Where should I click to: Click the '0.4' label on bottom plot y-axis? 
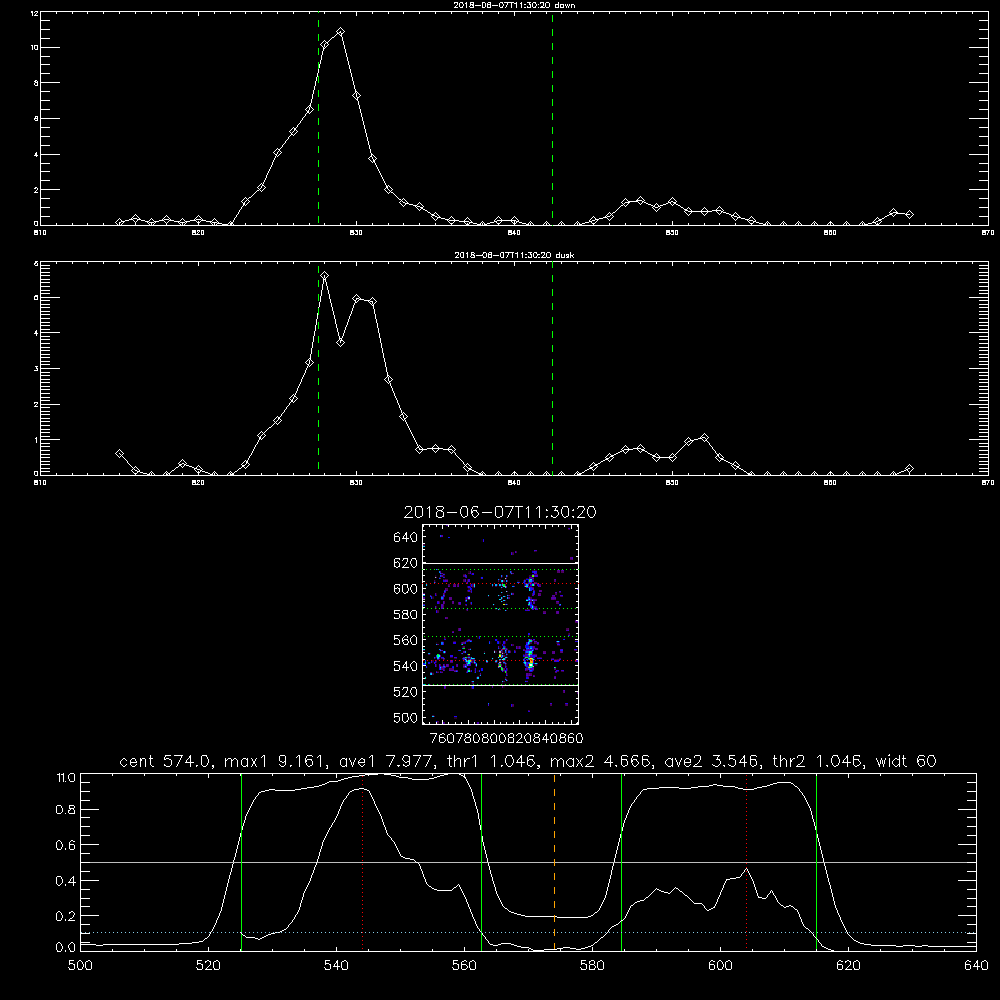pyautogui.click(x=66, y=881)
